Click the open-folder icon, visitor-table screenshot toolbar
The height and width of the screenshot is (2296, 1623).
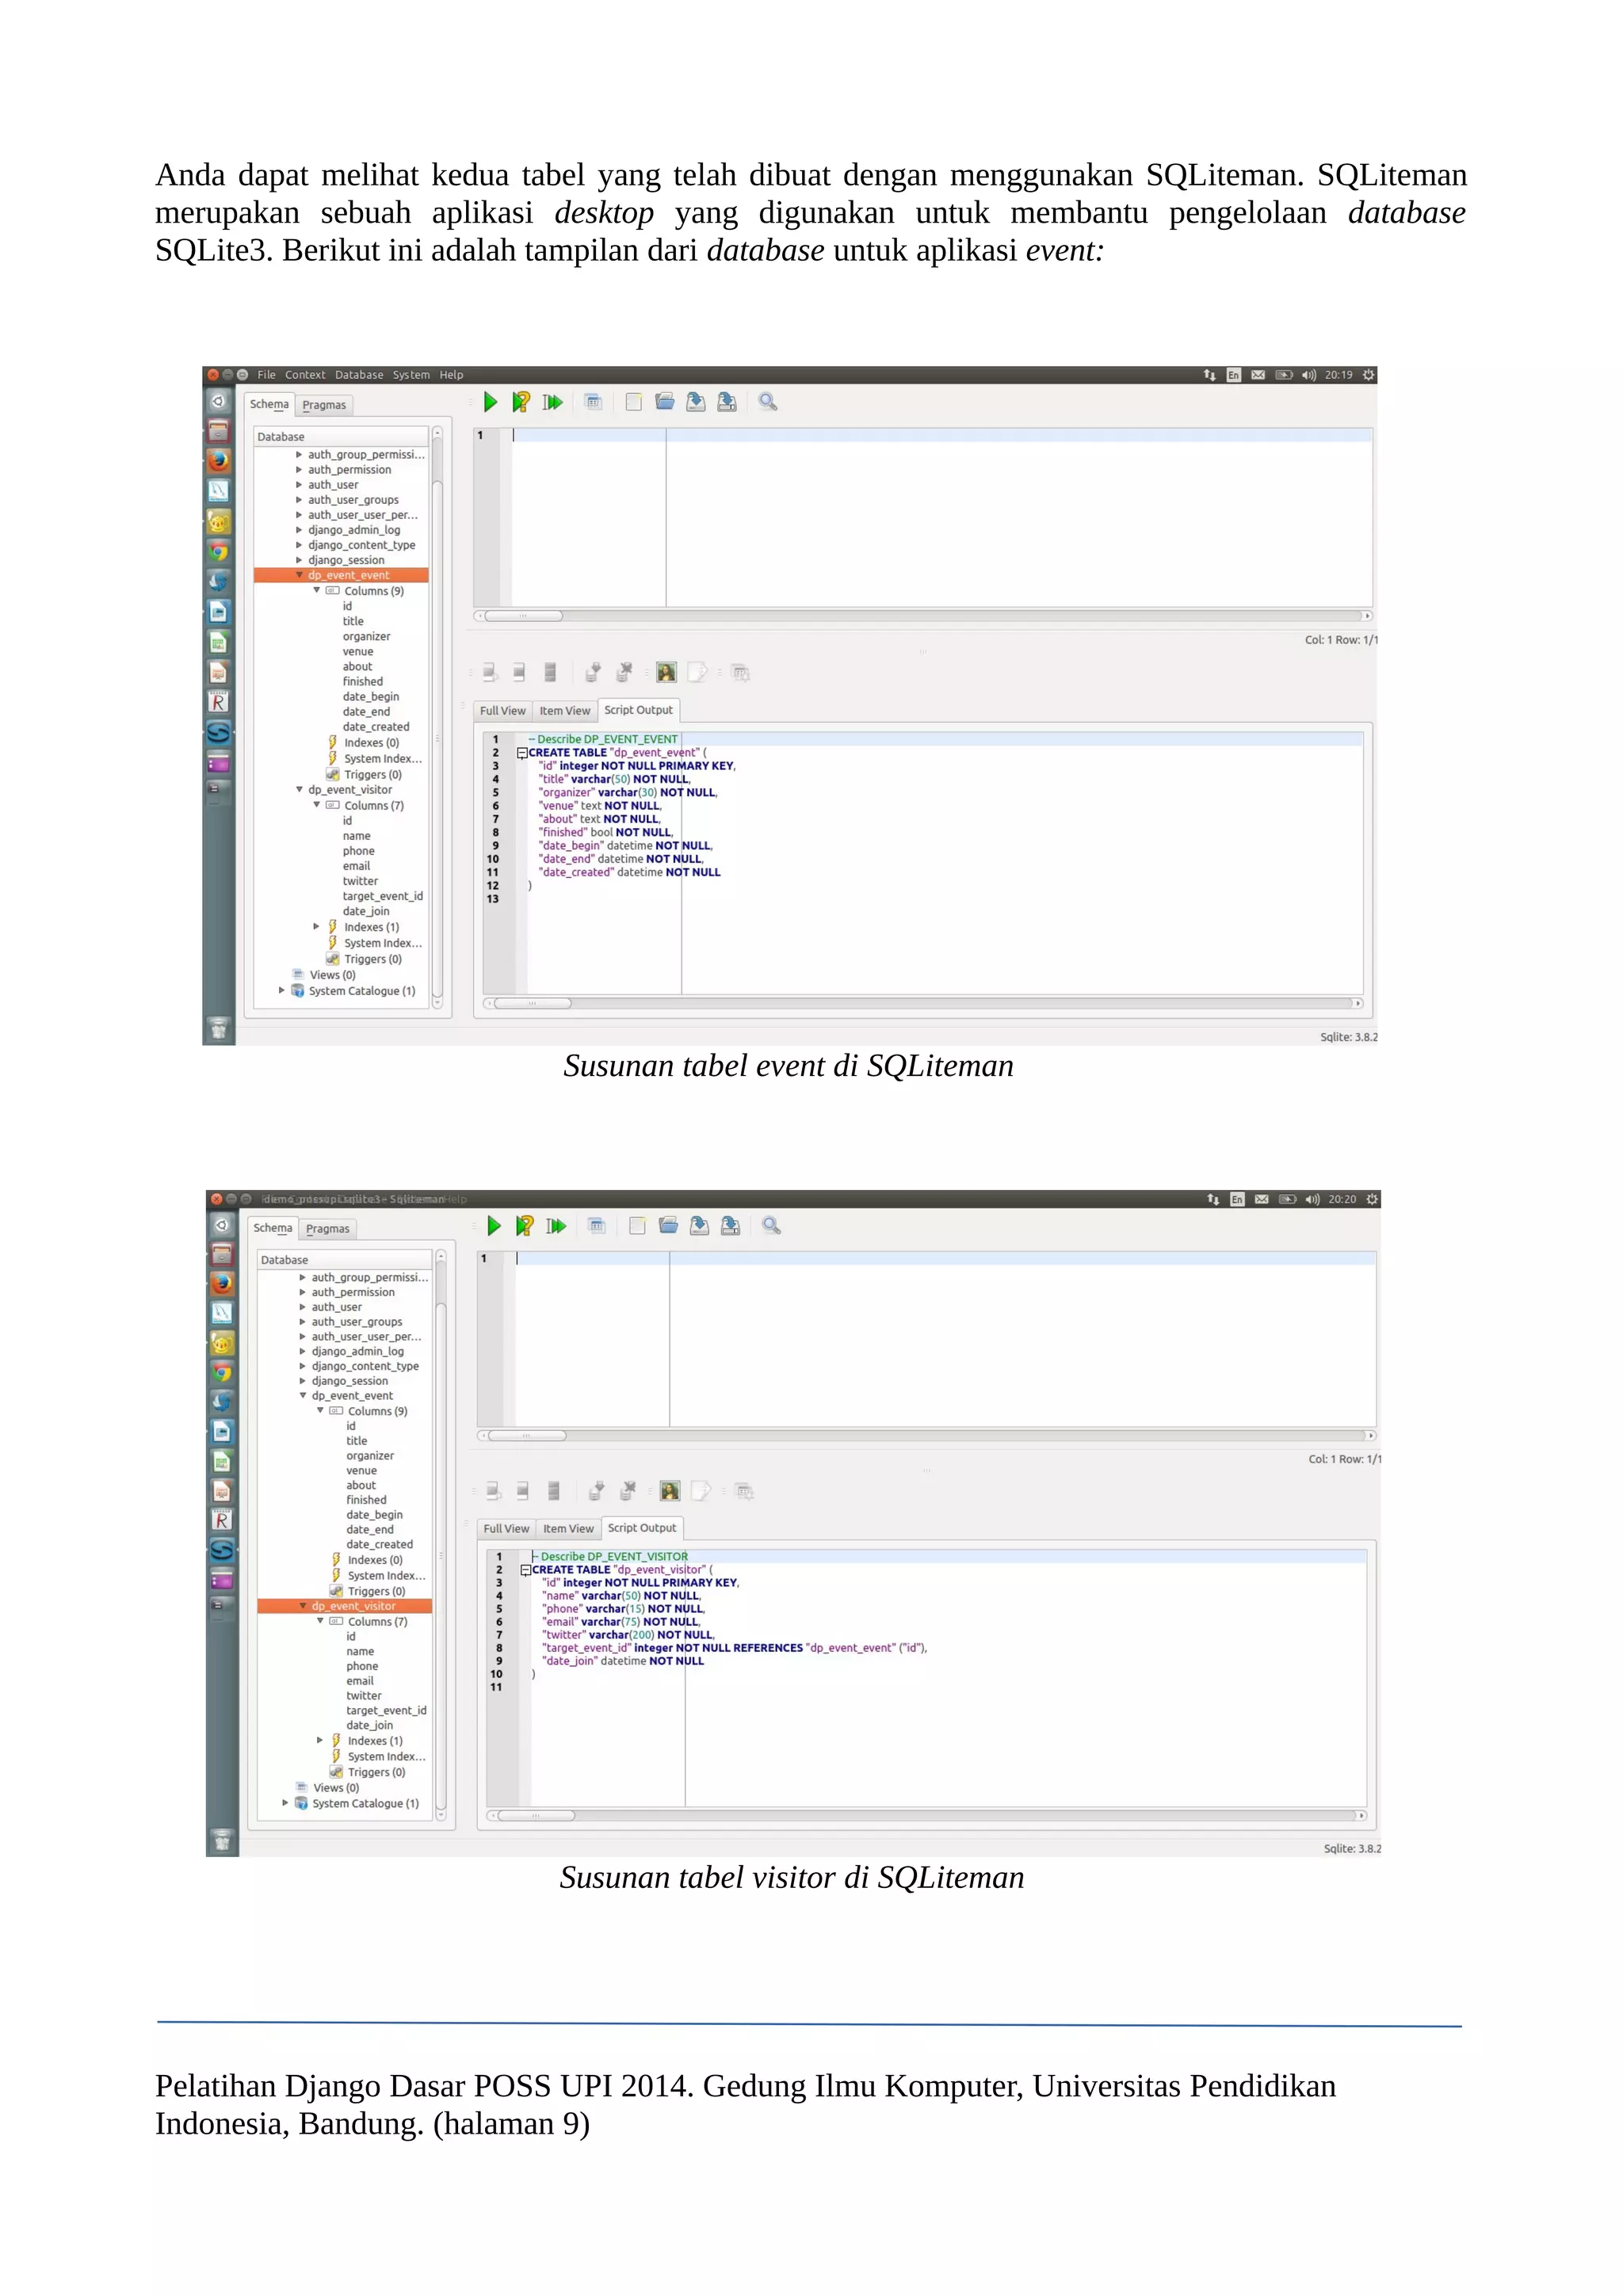668,1225
